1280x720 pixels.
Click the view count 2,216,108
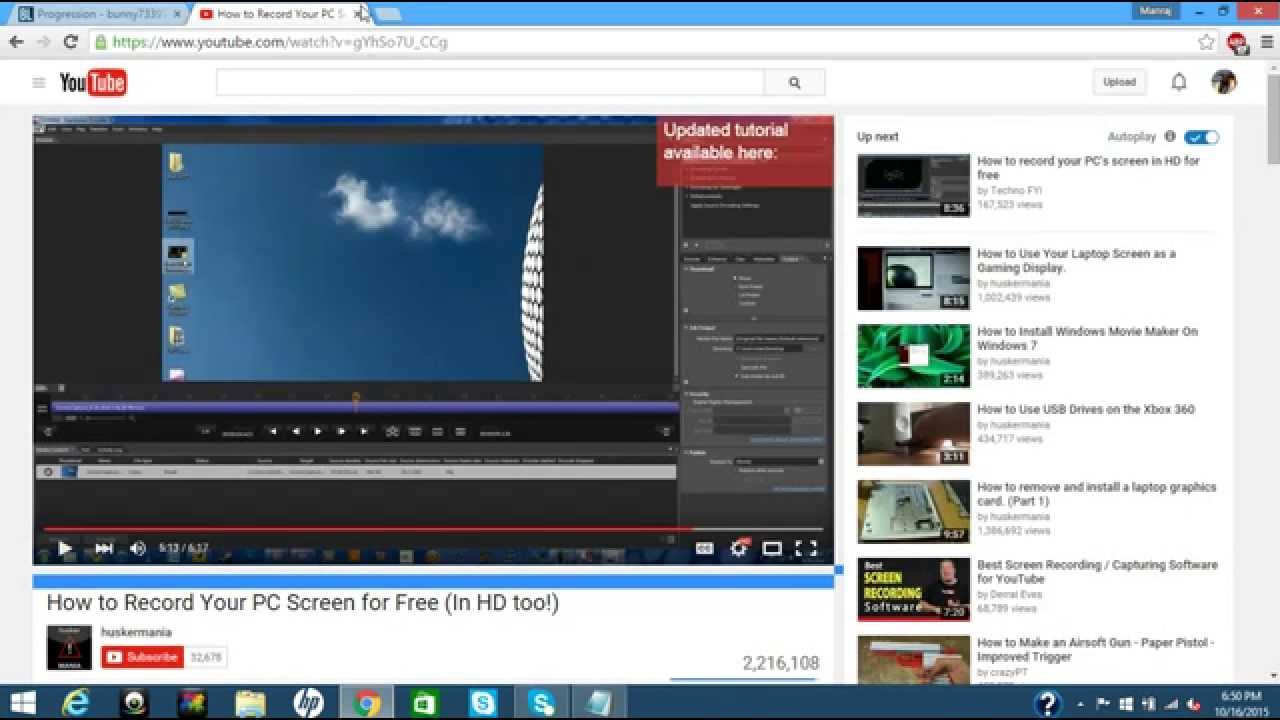(781, 663)
